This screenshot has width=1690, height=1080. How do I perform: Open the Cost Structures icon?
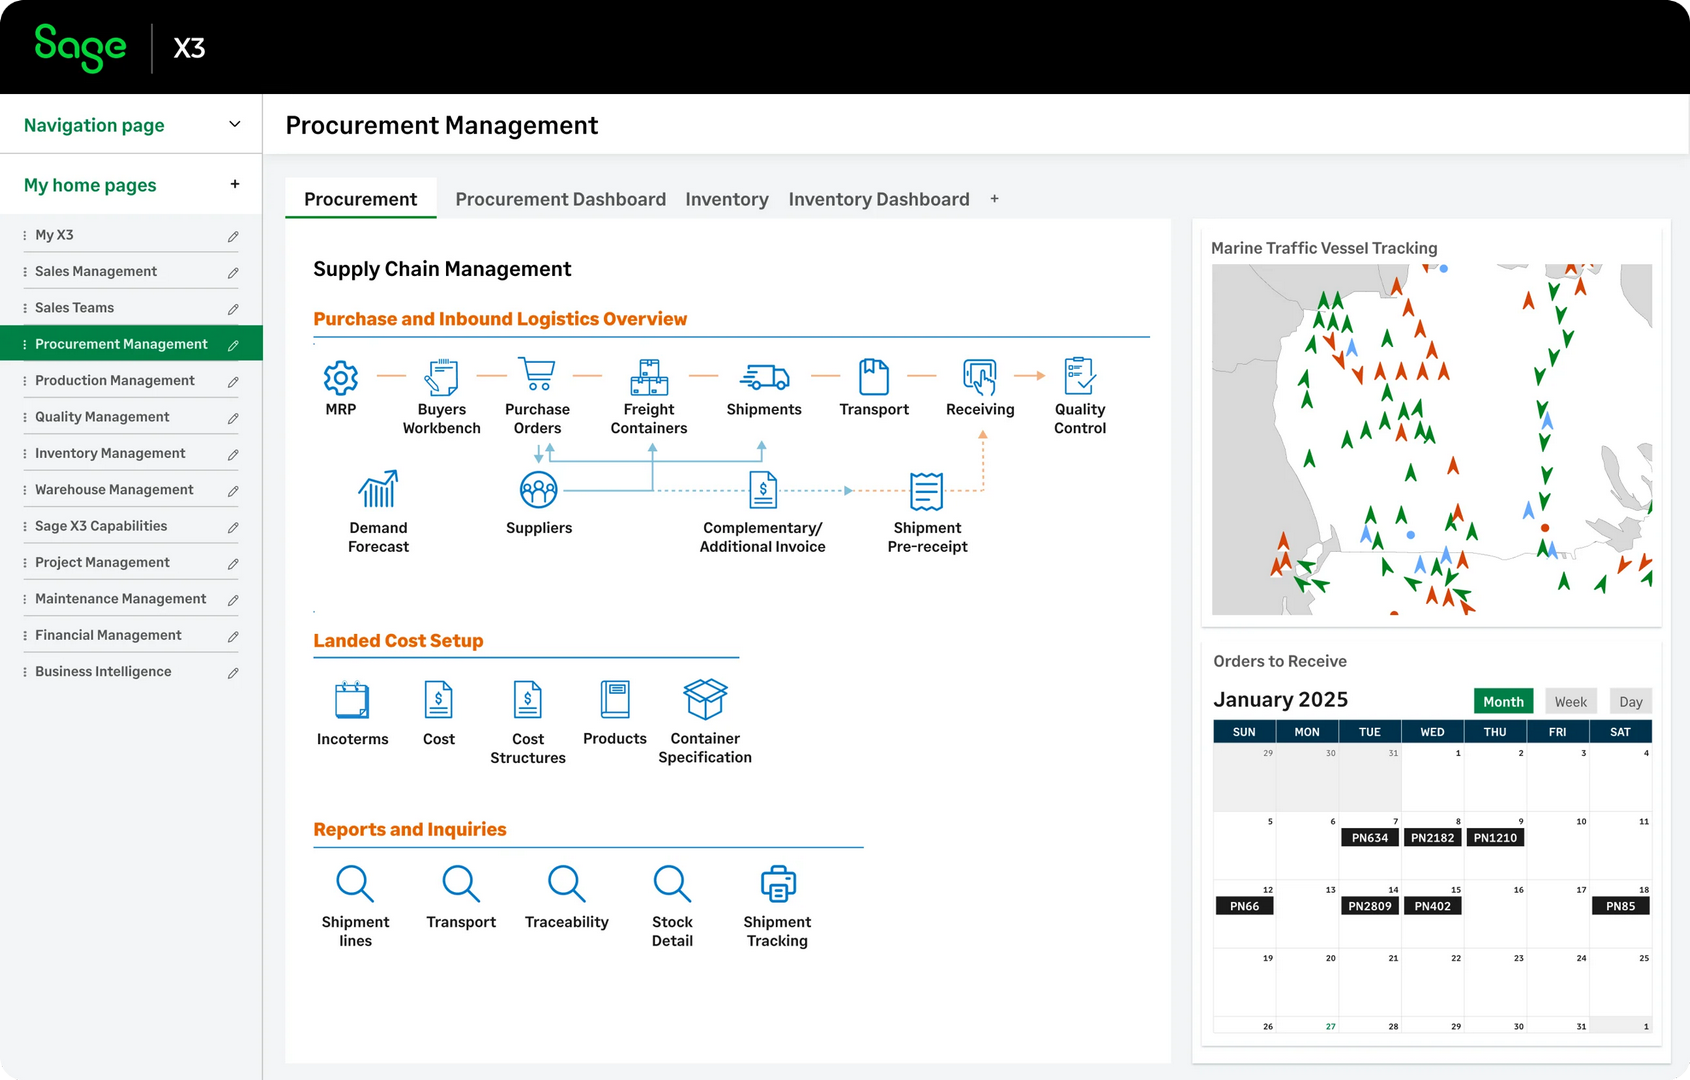528,700
